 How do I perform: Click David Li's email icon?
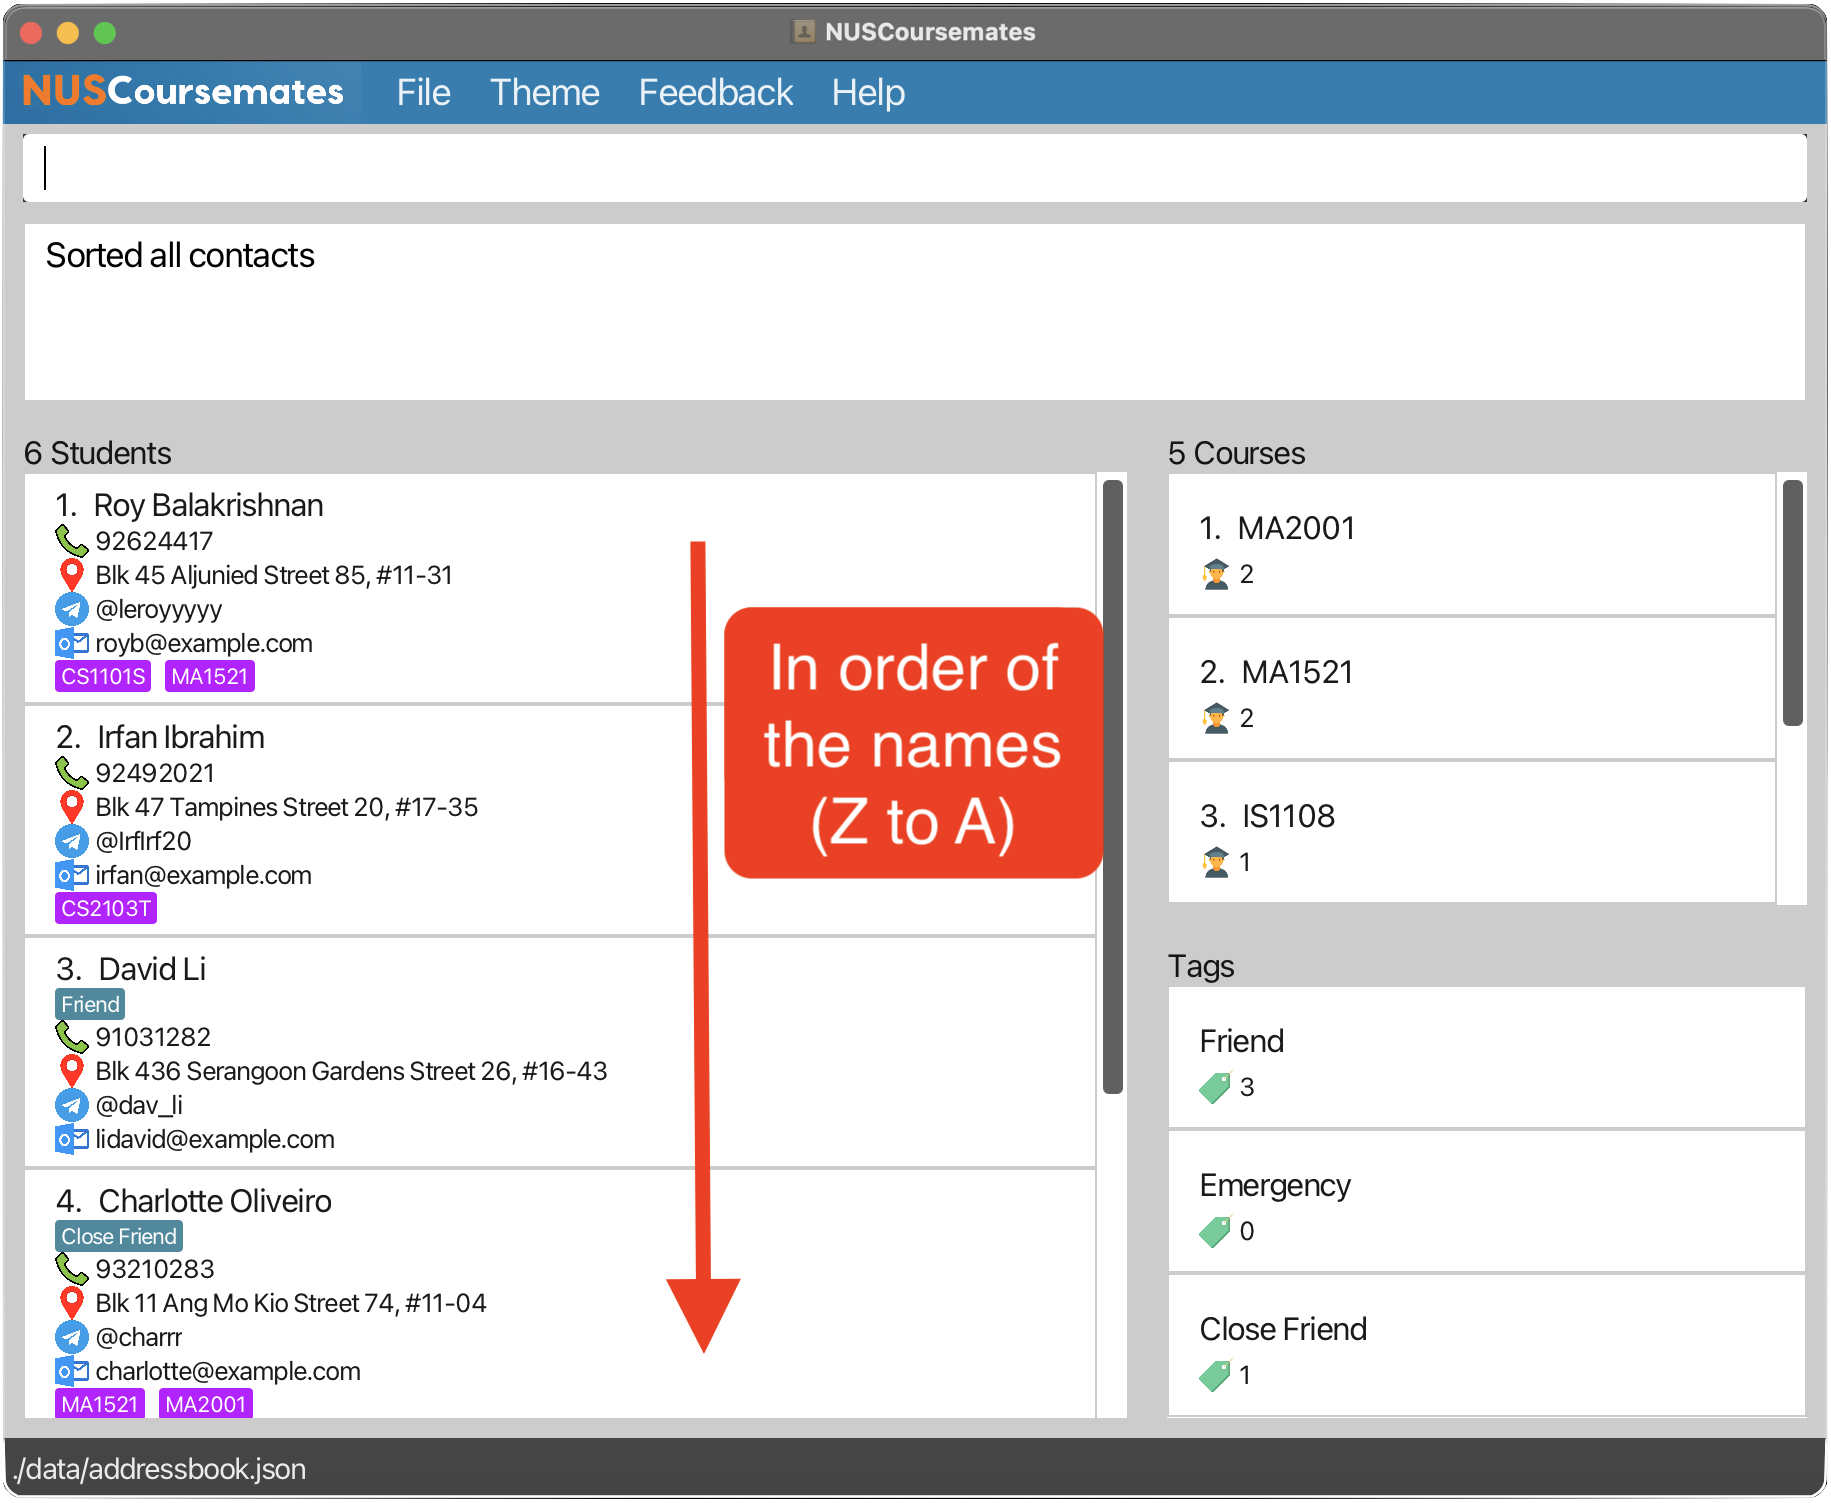[71, 1139]
